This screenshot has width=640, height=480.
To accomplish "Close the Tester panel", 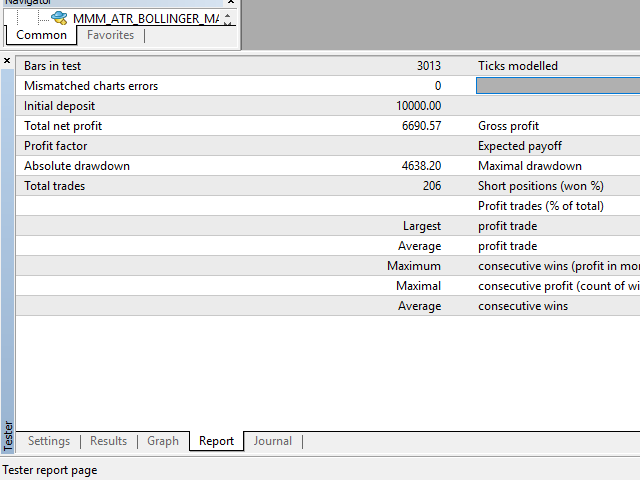I will click(7, 62).
